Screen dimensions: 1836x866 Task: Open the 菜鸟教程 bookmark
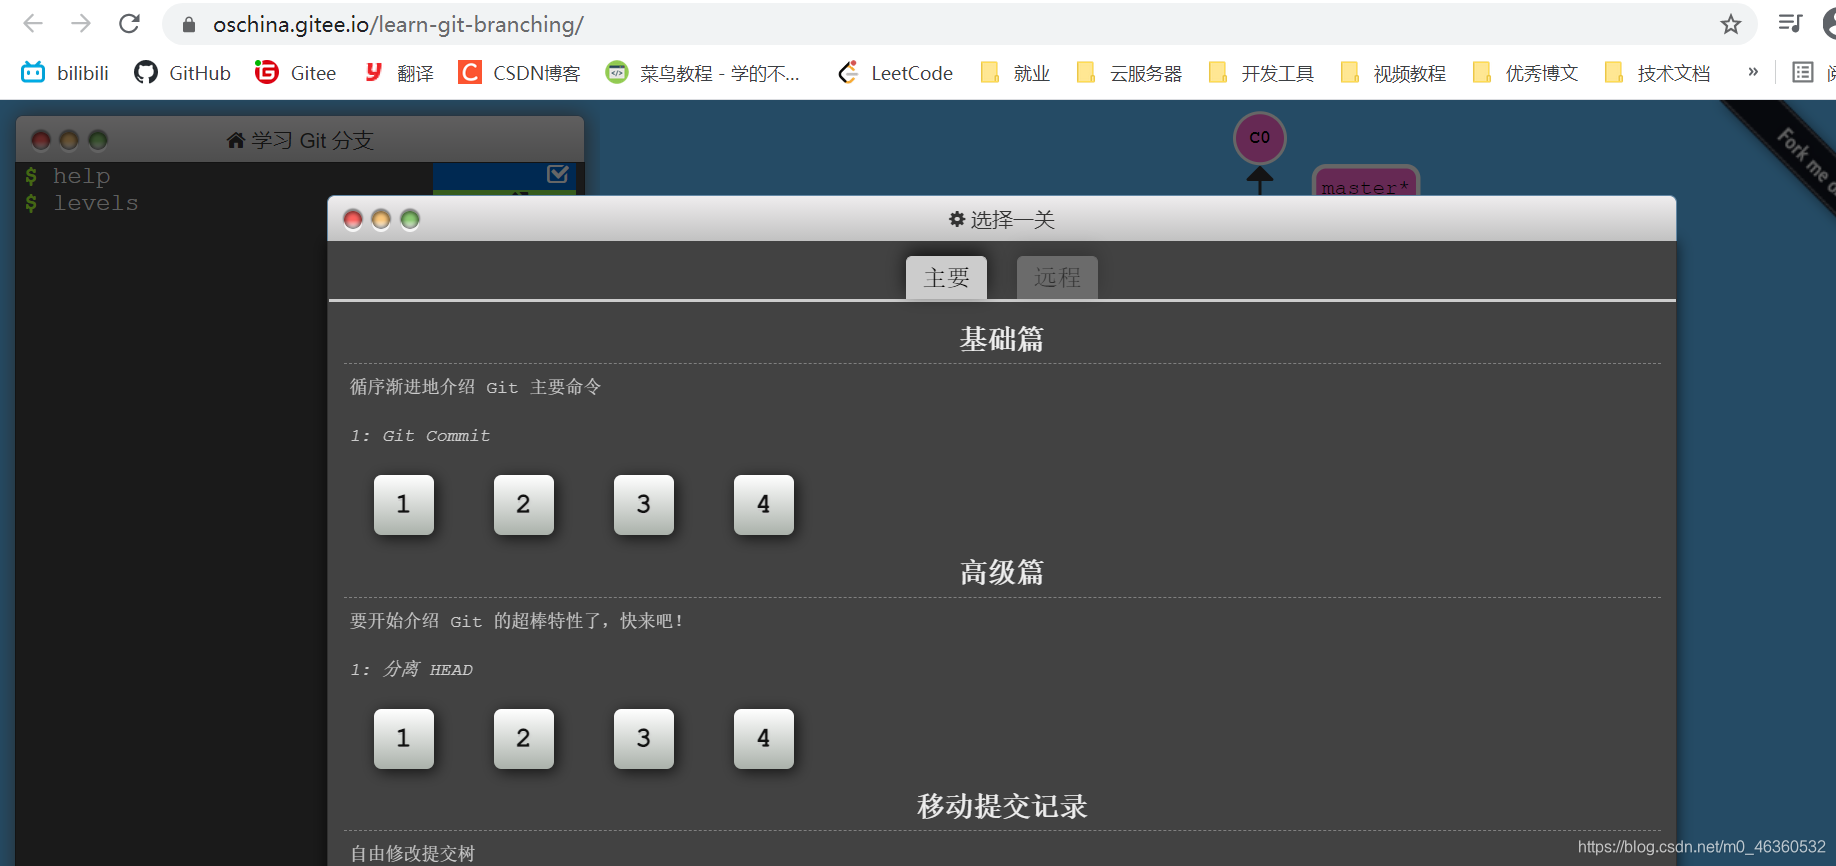click(x=703, y=73)
